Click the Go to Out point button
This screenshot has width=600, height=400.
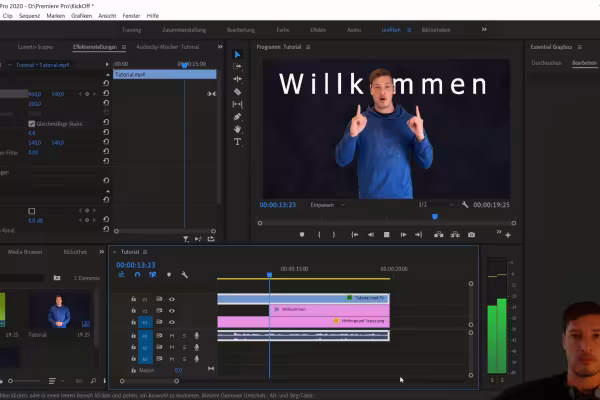click(419, 235)
